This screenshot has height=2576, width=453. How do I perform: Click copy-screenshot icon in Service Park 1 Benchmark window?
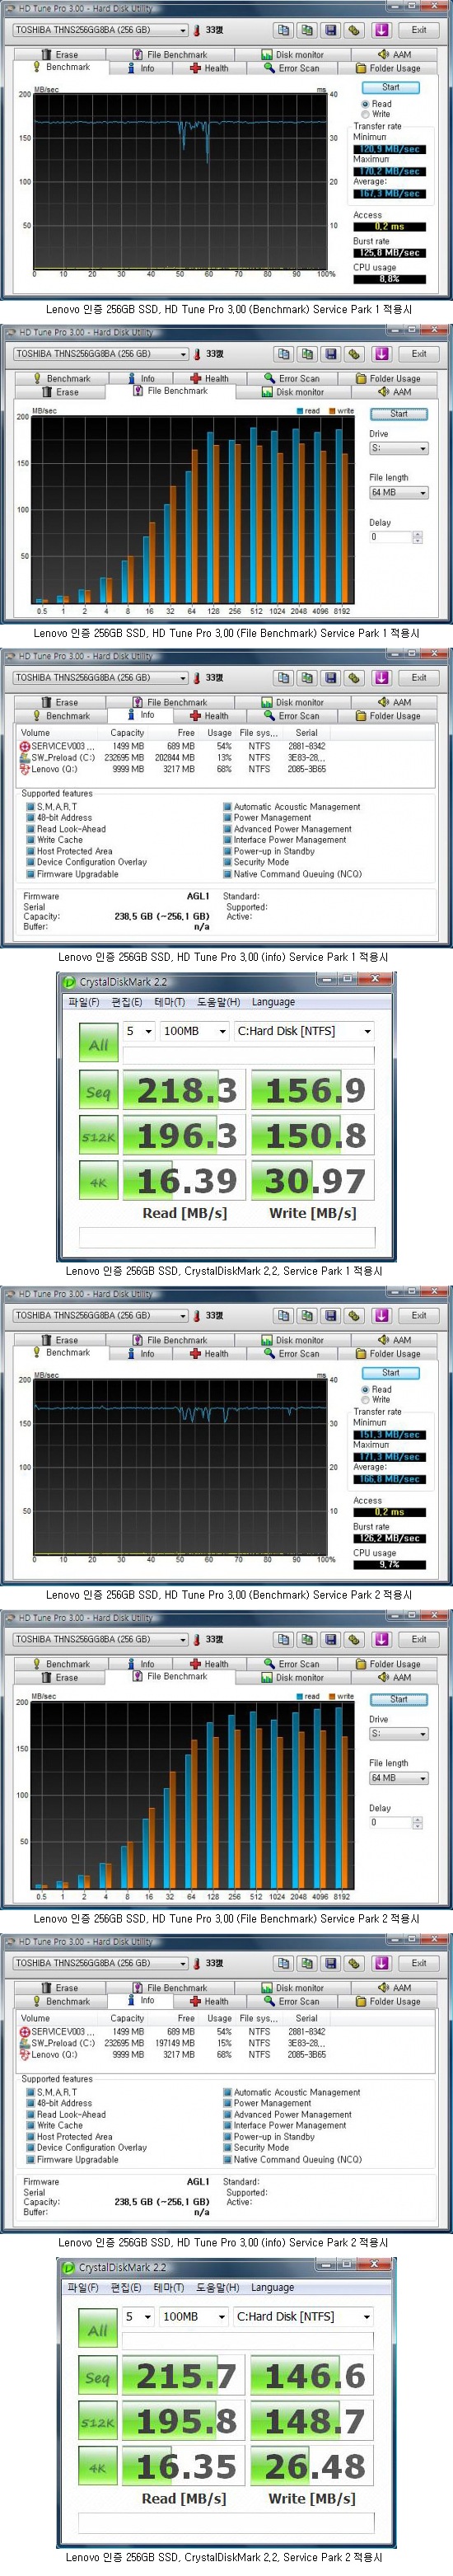[307, 30]
